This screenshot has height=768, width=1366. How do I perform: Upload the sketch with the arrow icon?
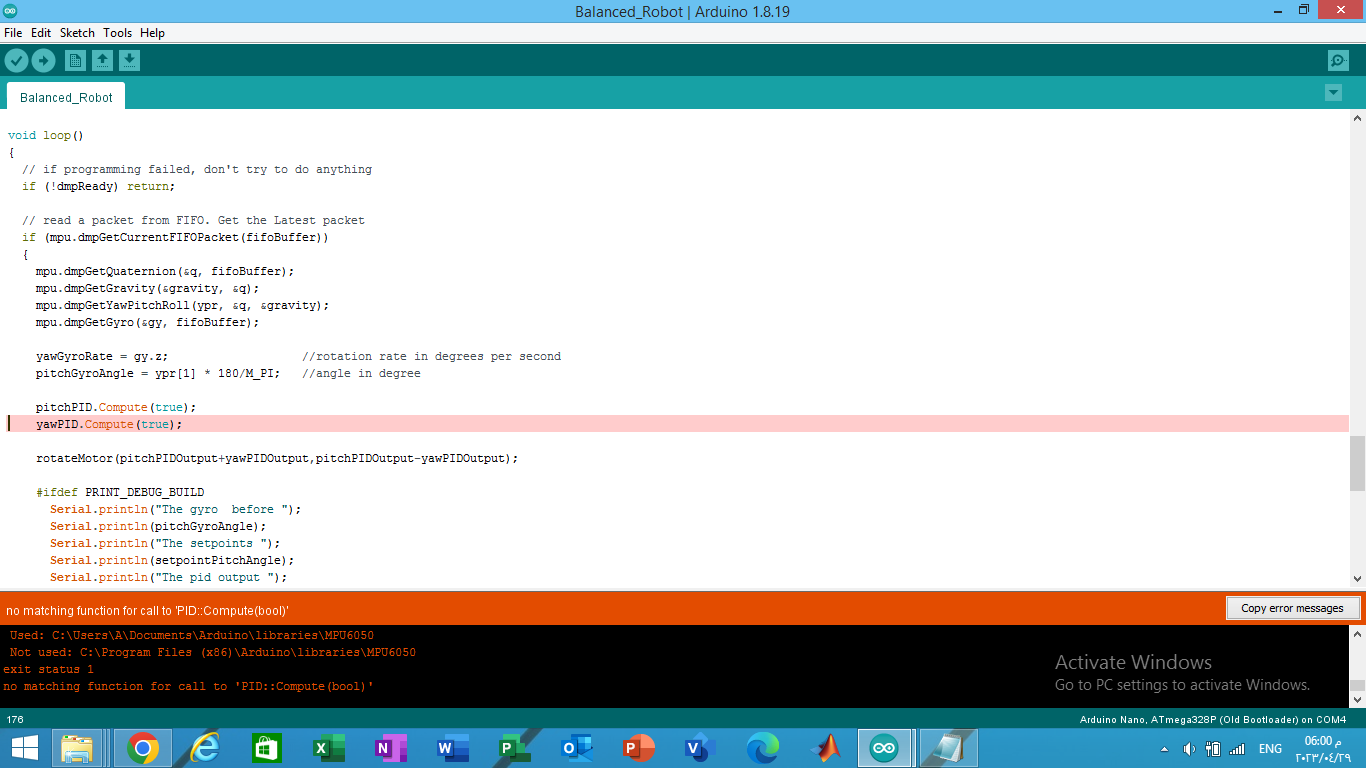(x=43, y=60)
